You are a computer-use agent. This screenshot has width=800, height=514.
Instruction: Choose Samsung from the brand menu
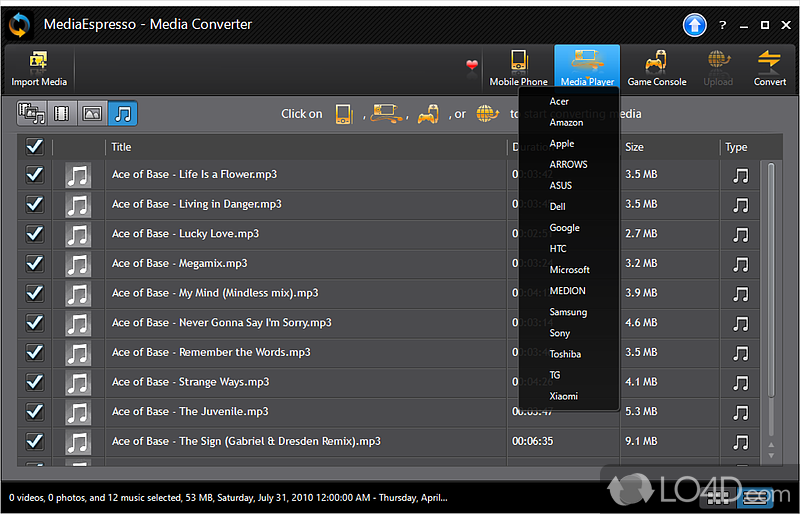click(569, 312)
